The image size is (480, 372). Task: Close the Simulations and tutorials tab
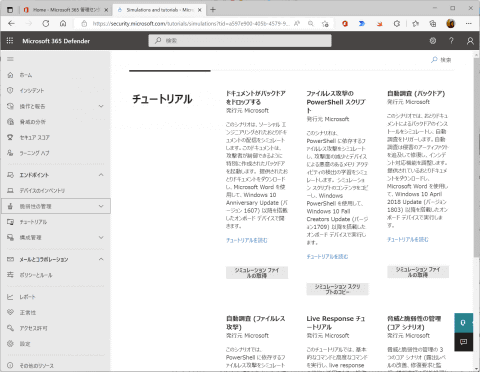tap(199, 10)
